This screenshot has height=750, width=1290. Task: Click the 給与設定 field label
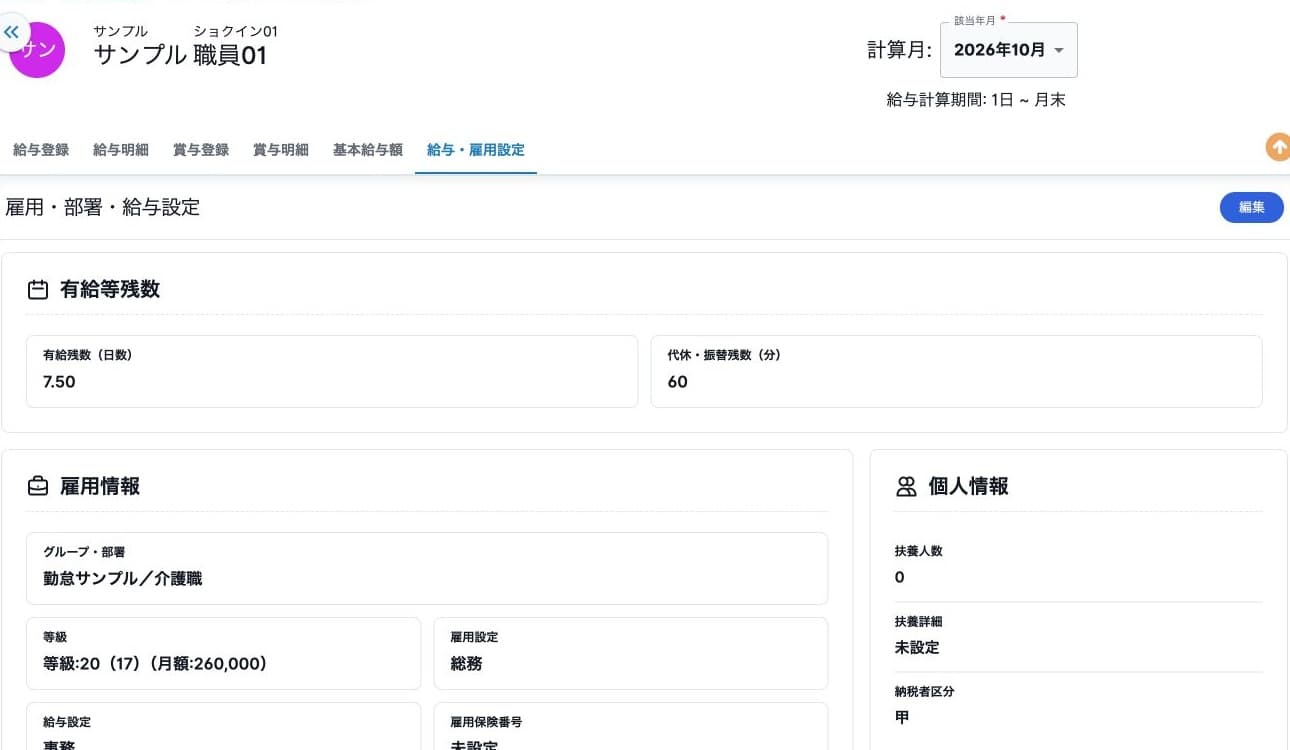67,722
